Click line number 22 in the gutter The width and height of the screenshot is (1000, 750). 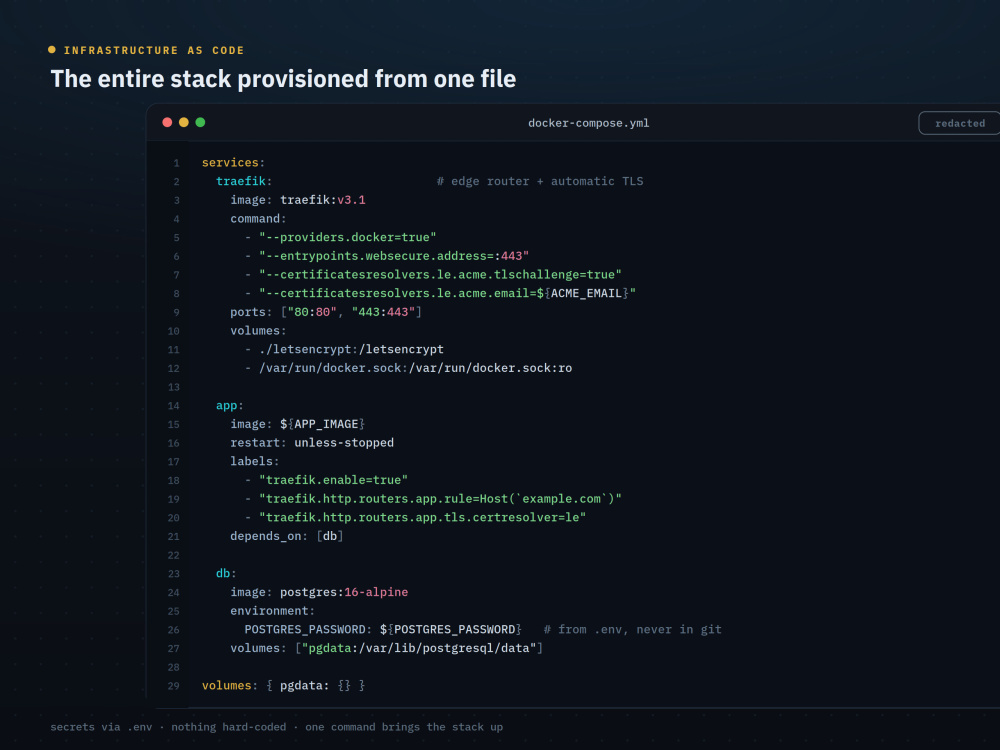tap(173, 555)
